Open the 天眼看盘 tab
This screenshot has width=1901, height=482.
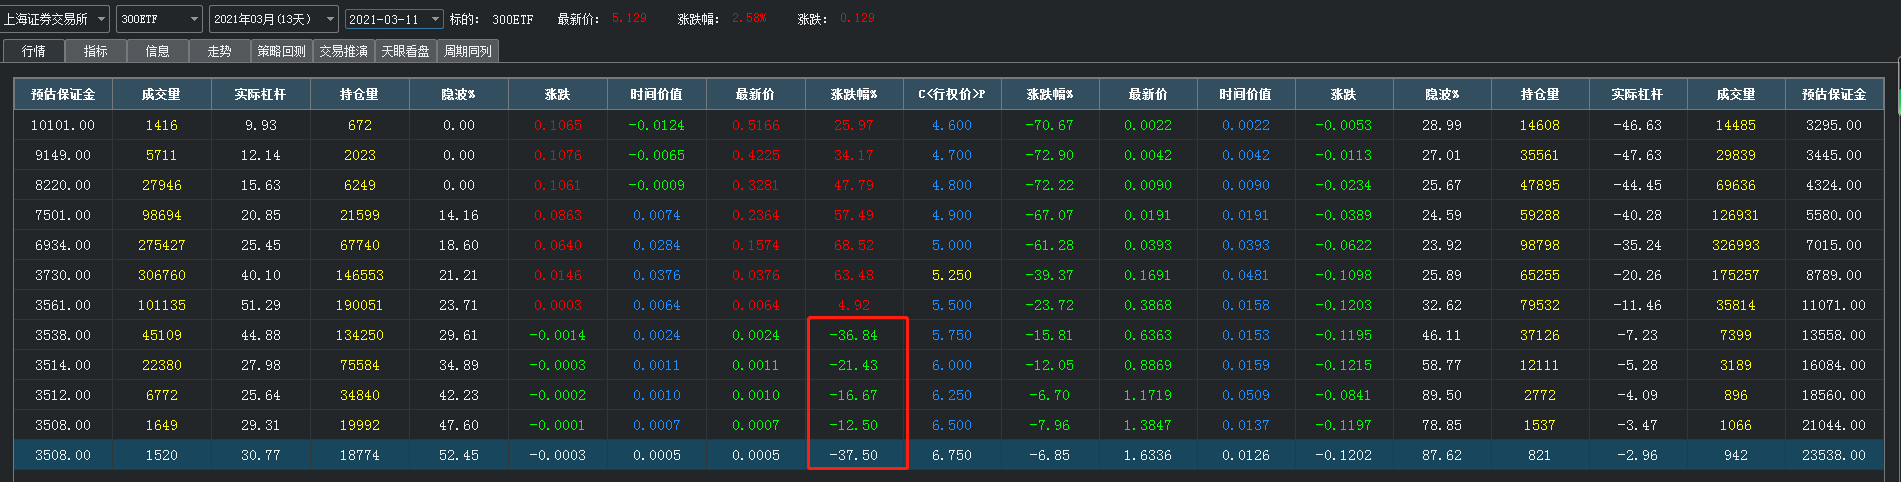(x=406, y=51)
